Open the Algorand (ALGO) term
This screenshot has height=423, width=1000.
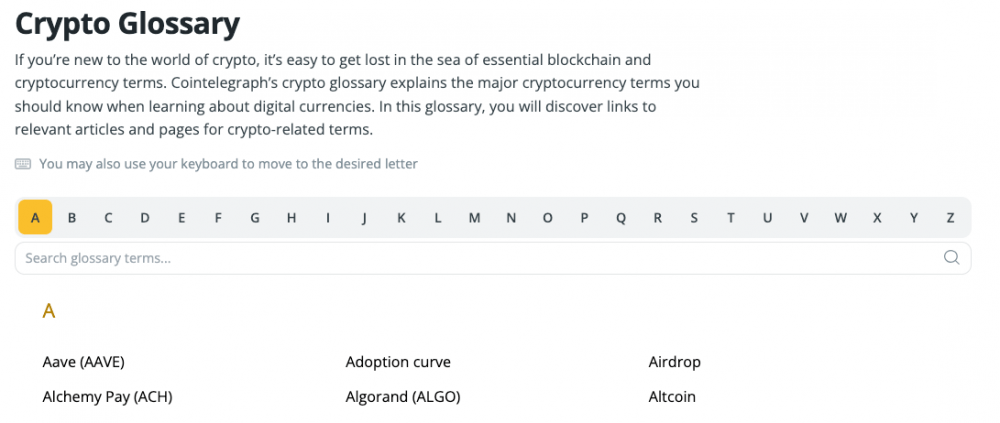click(x=403, y=397)
